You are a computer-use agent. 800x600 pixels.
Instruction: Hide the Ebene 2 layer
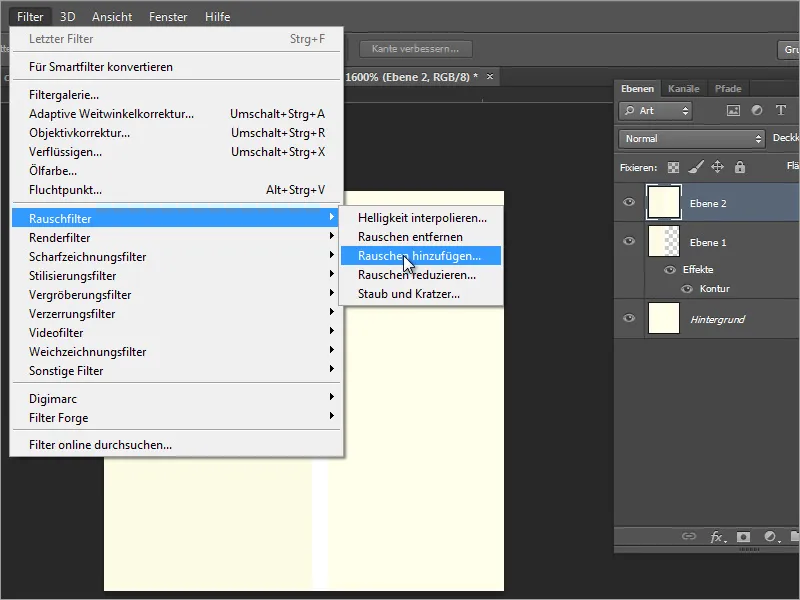pyautogui.click(x=629, y=202)
